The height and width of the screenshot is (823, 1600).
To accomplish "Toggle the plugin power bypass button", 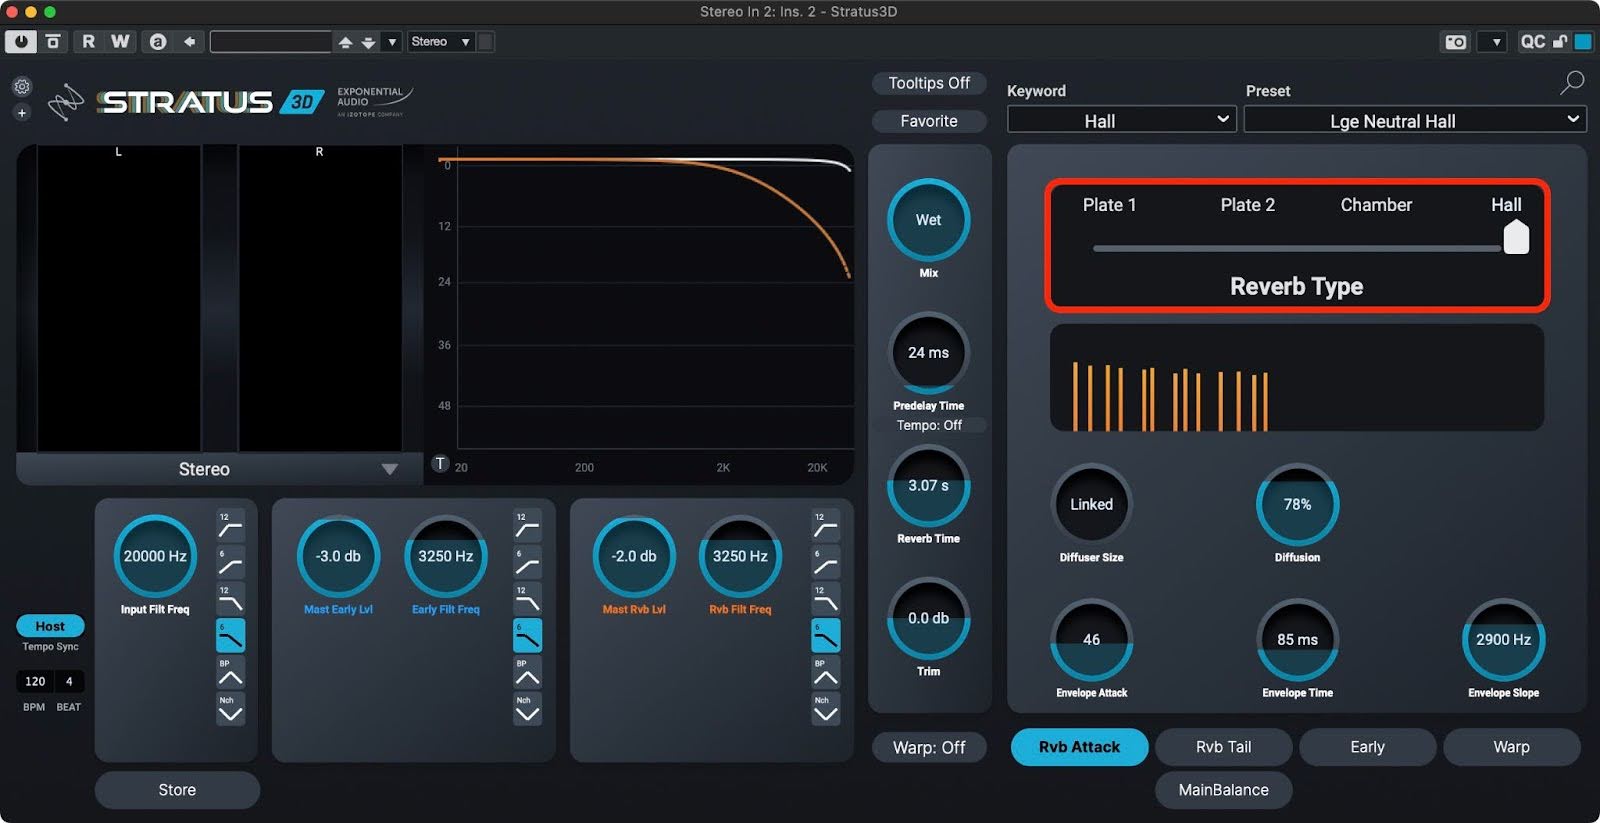I will [21, 41].
